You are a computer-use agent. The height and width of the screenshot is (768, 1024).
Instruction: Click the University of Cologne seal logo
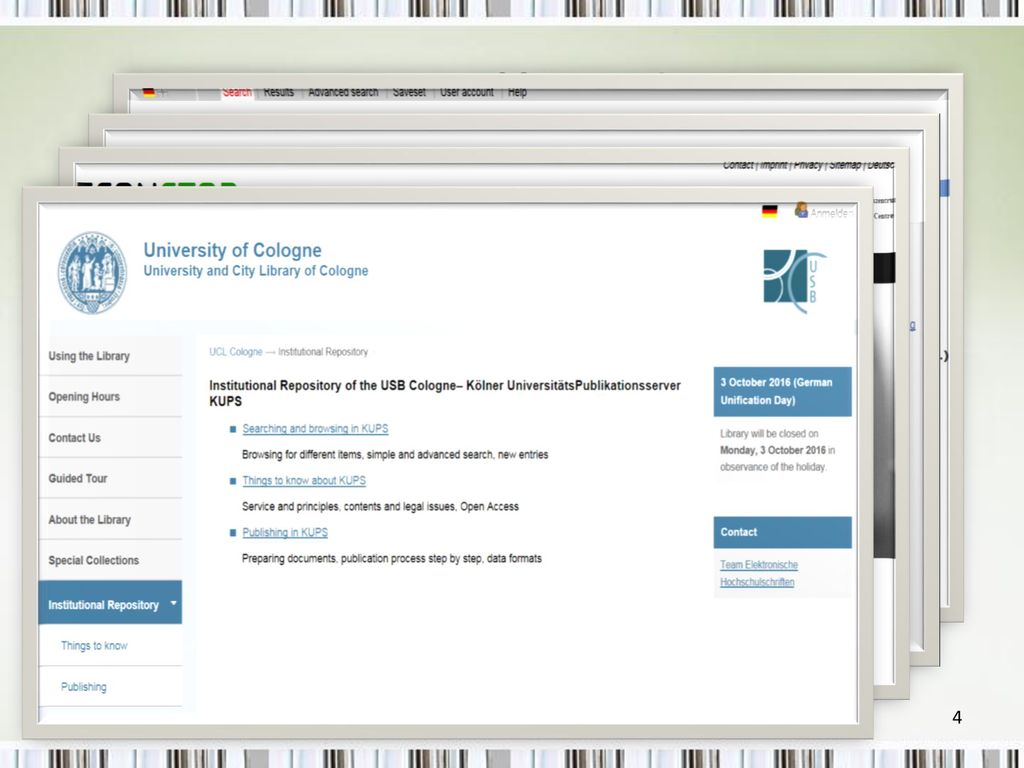click(92, 272)
